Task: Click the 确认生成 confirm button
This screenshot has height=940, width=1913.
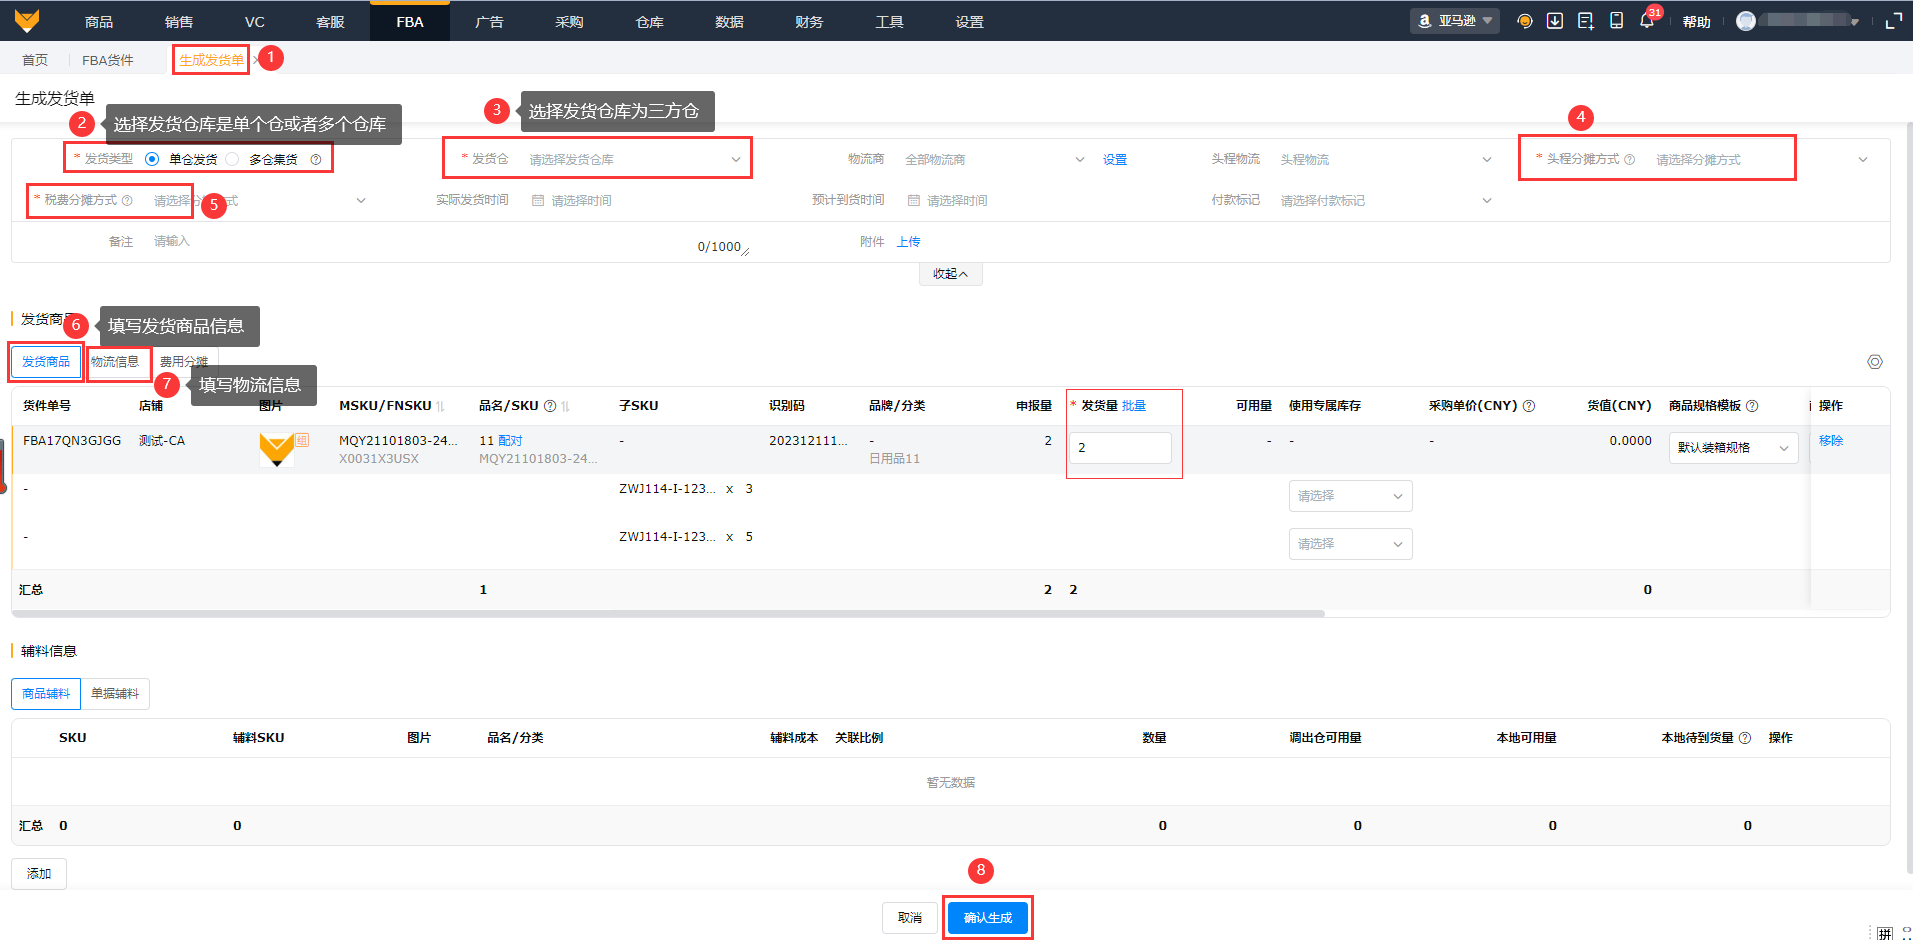Action: coord(987,918)
